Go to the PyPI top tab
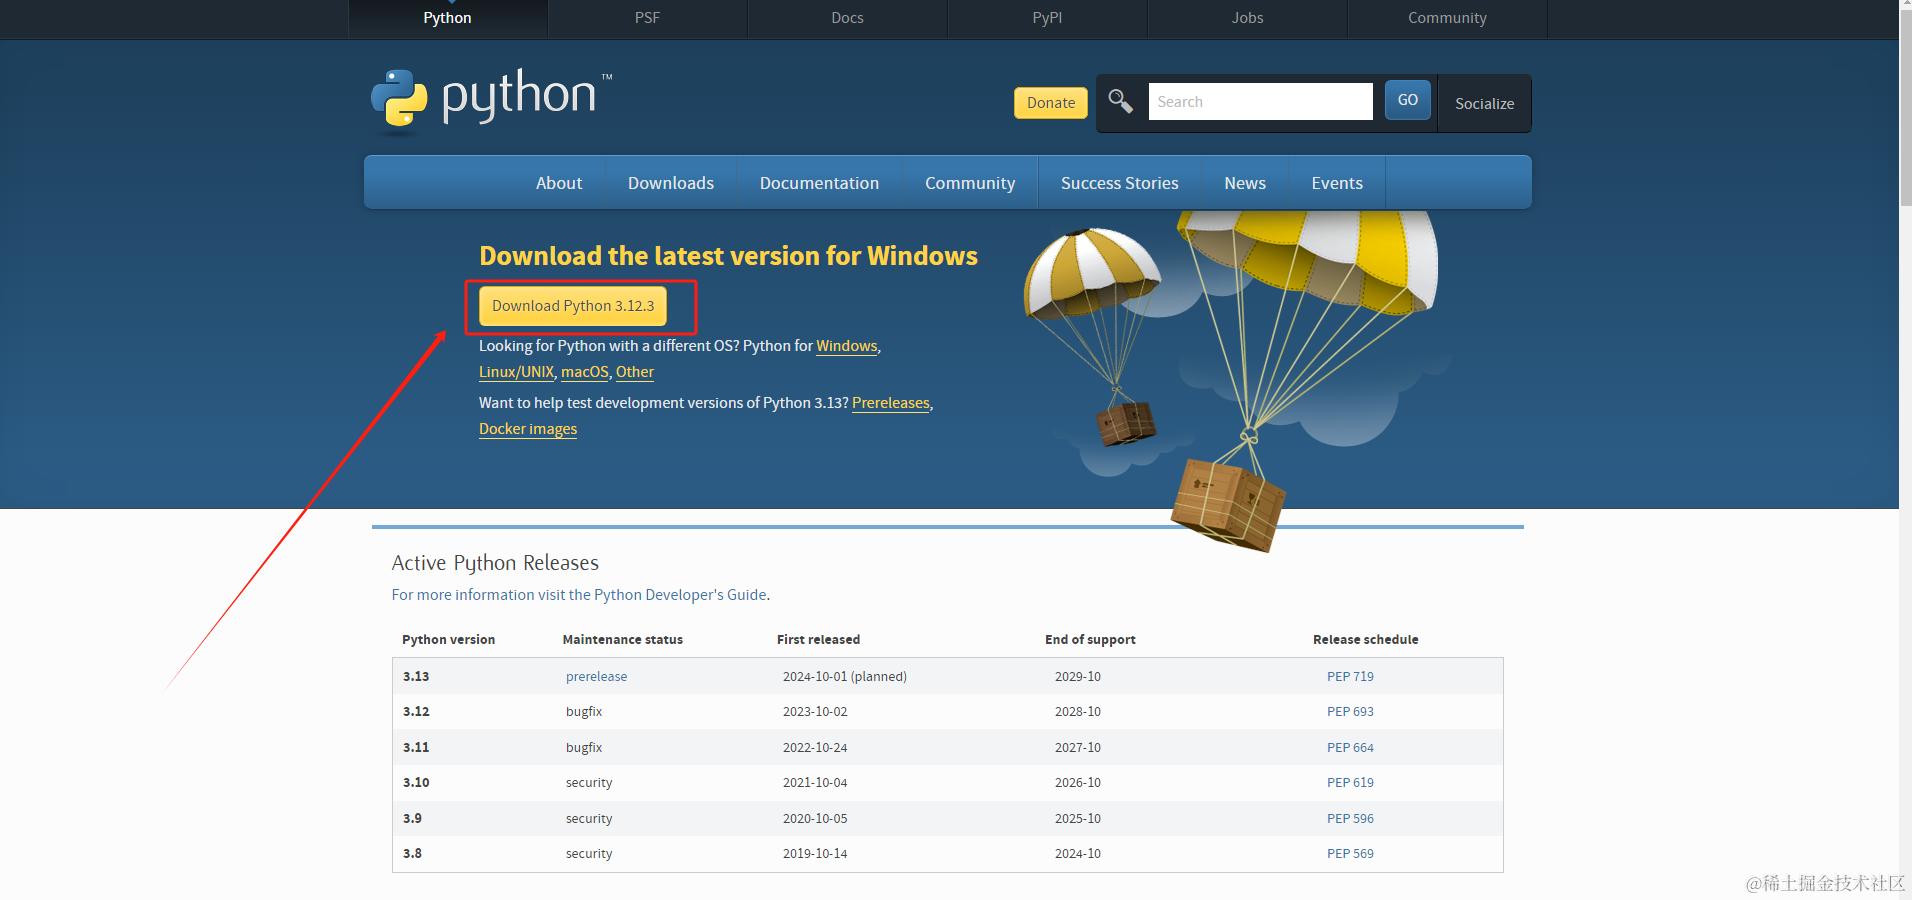This screenshot has width=1912, height=900. (x=1047, y=18)
